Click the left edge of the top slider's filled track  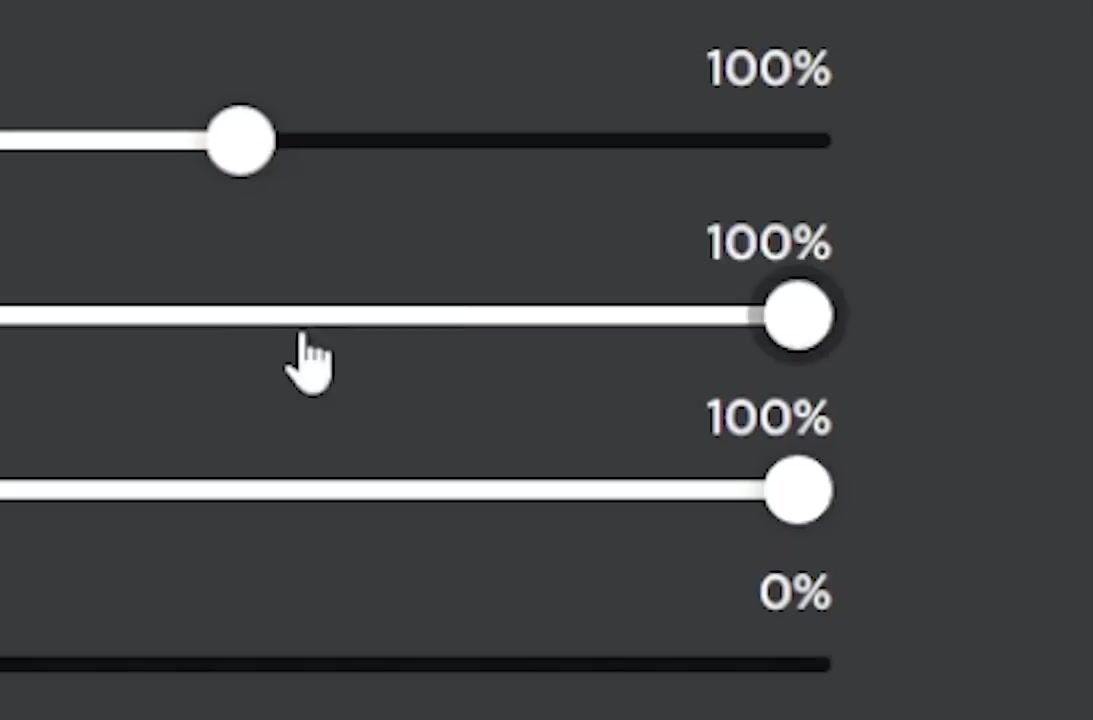pos(7,141)
